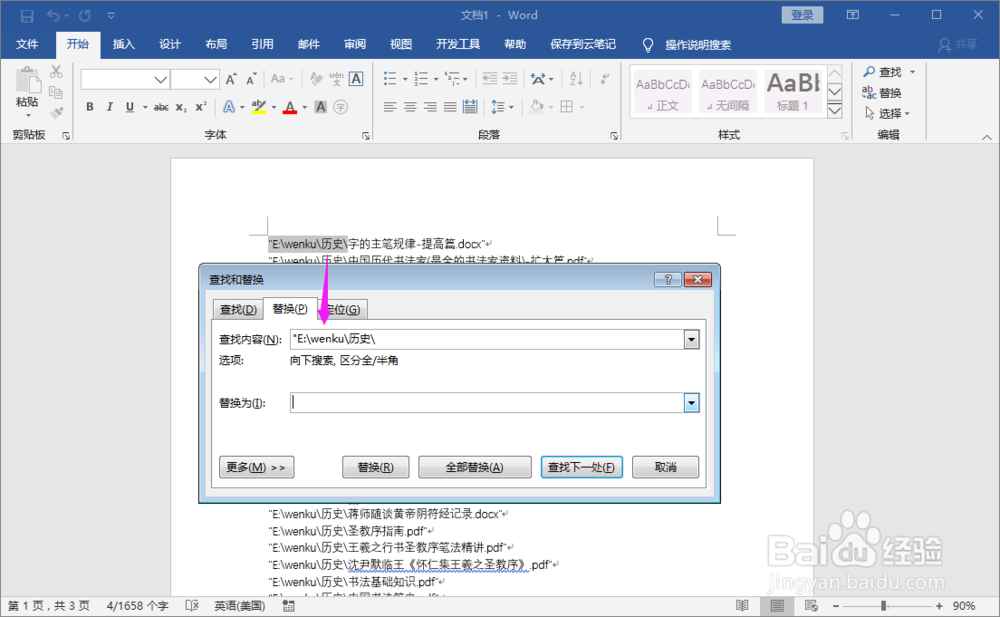The height and width of the screenshot is (617, 1000).
Task: Open the font size dropdown arrow
Action: coord(211,80)
